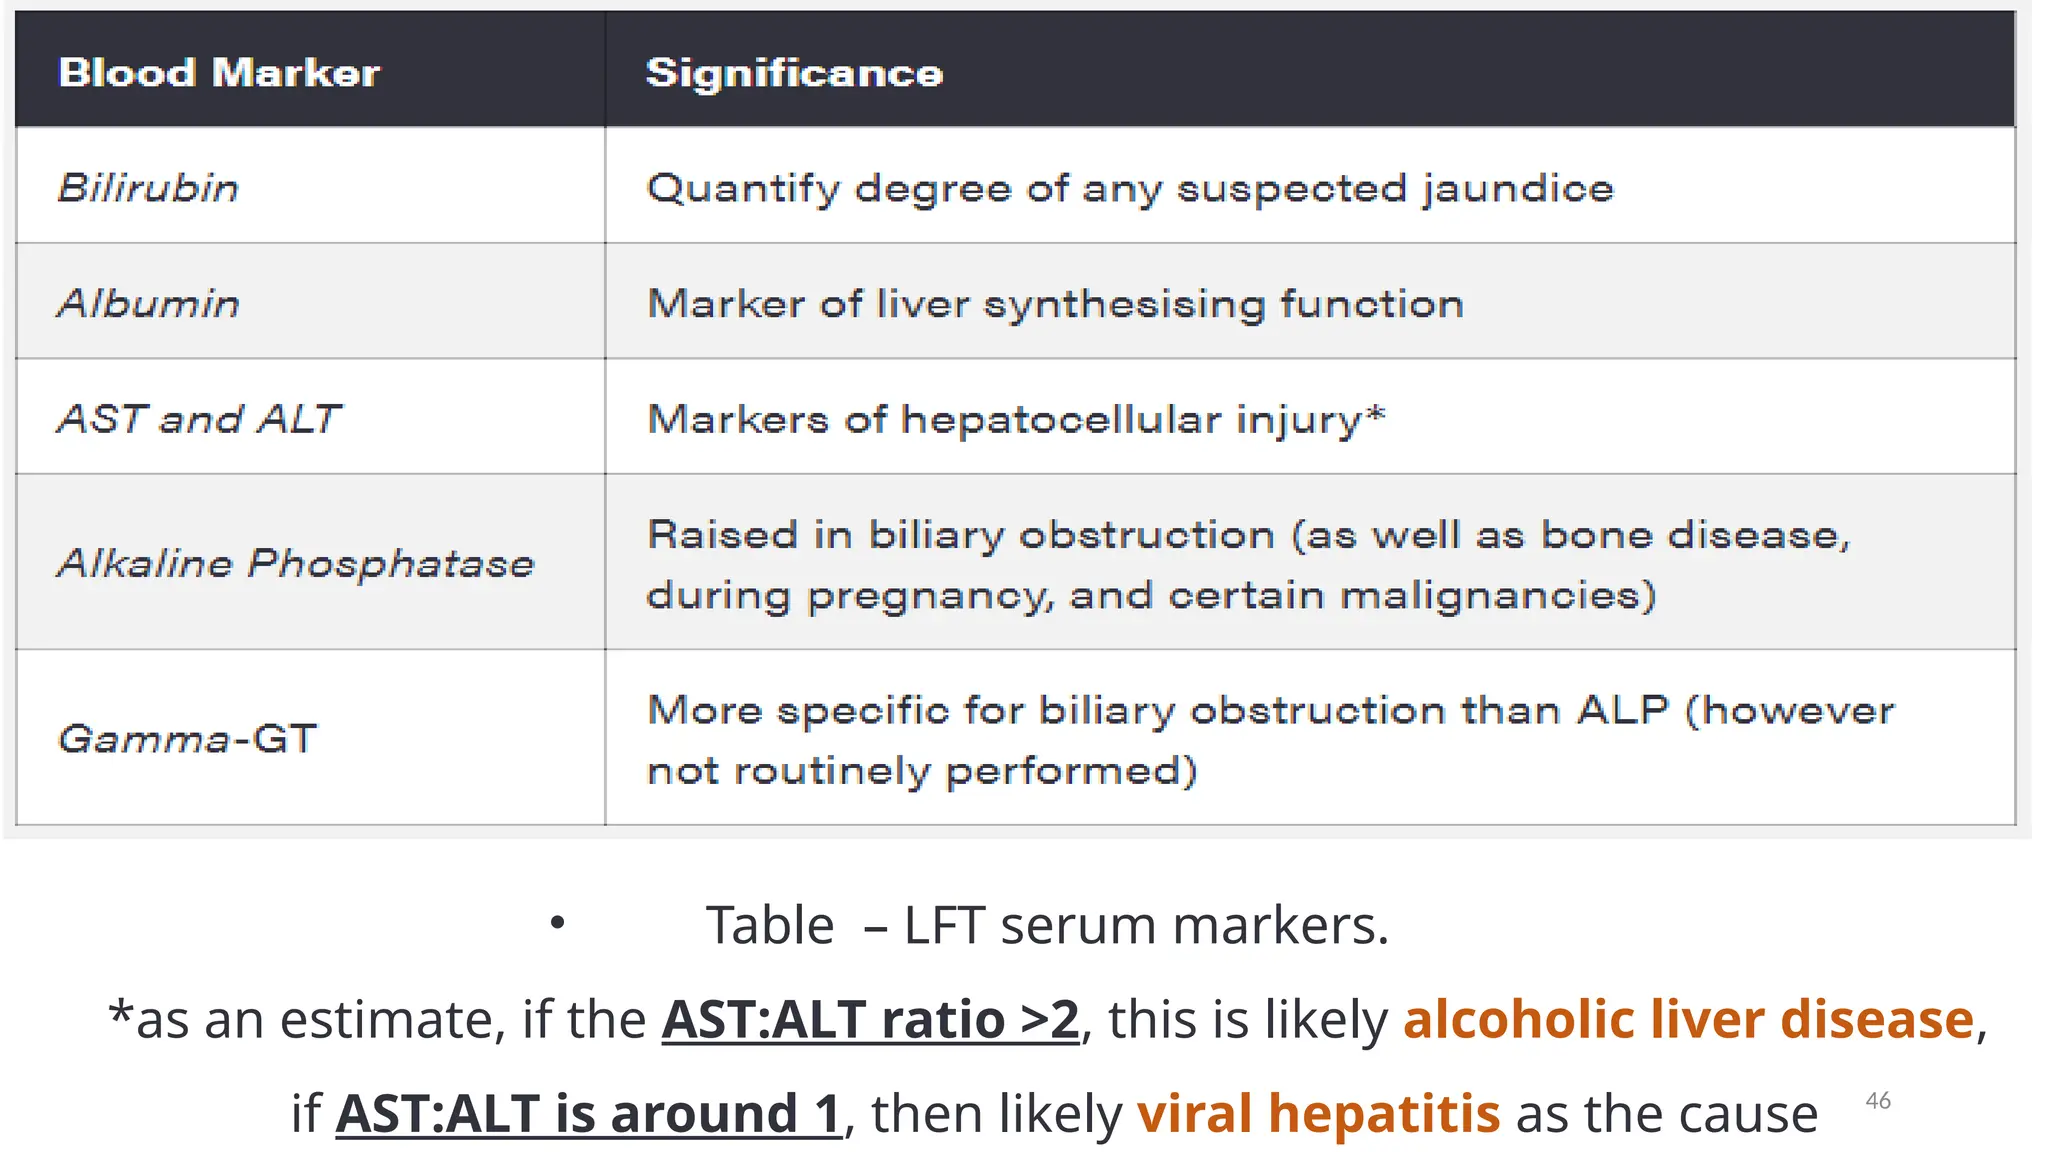Select the Alkaline Phosphatase row label

296,563
